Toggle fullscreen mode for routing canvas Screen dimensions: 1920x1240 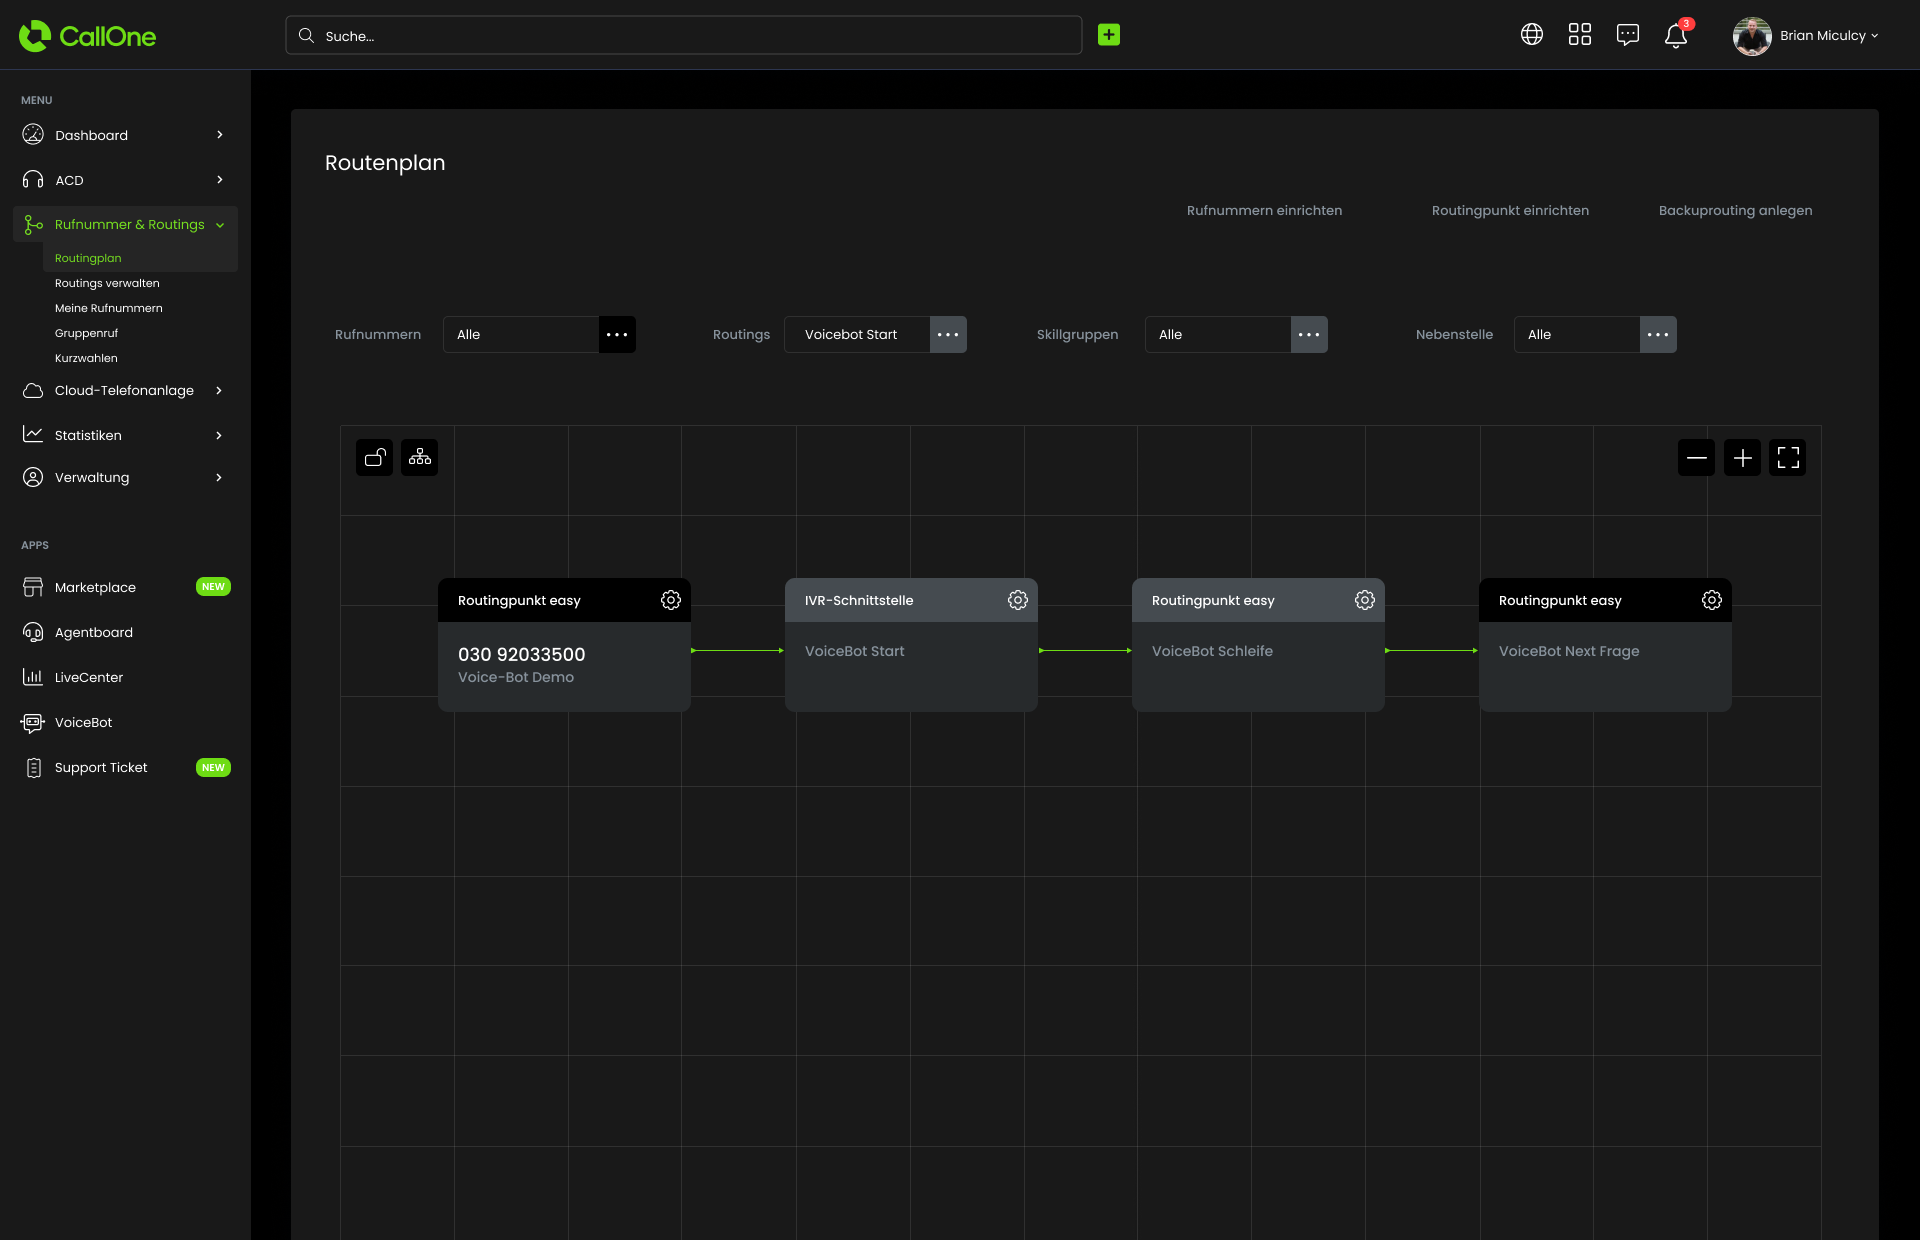click(x=1790, y=456)
